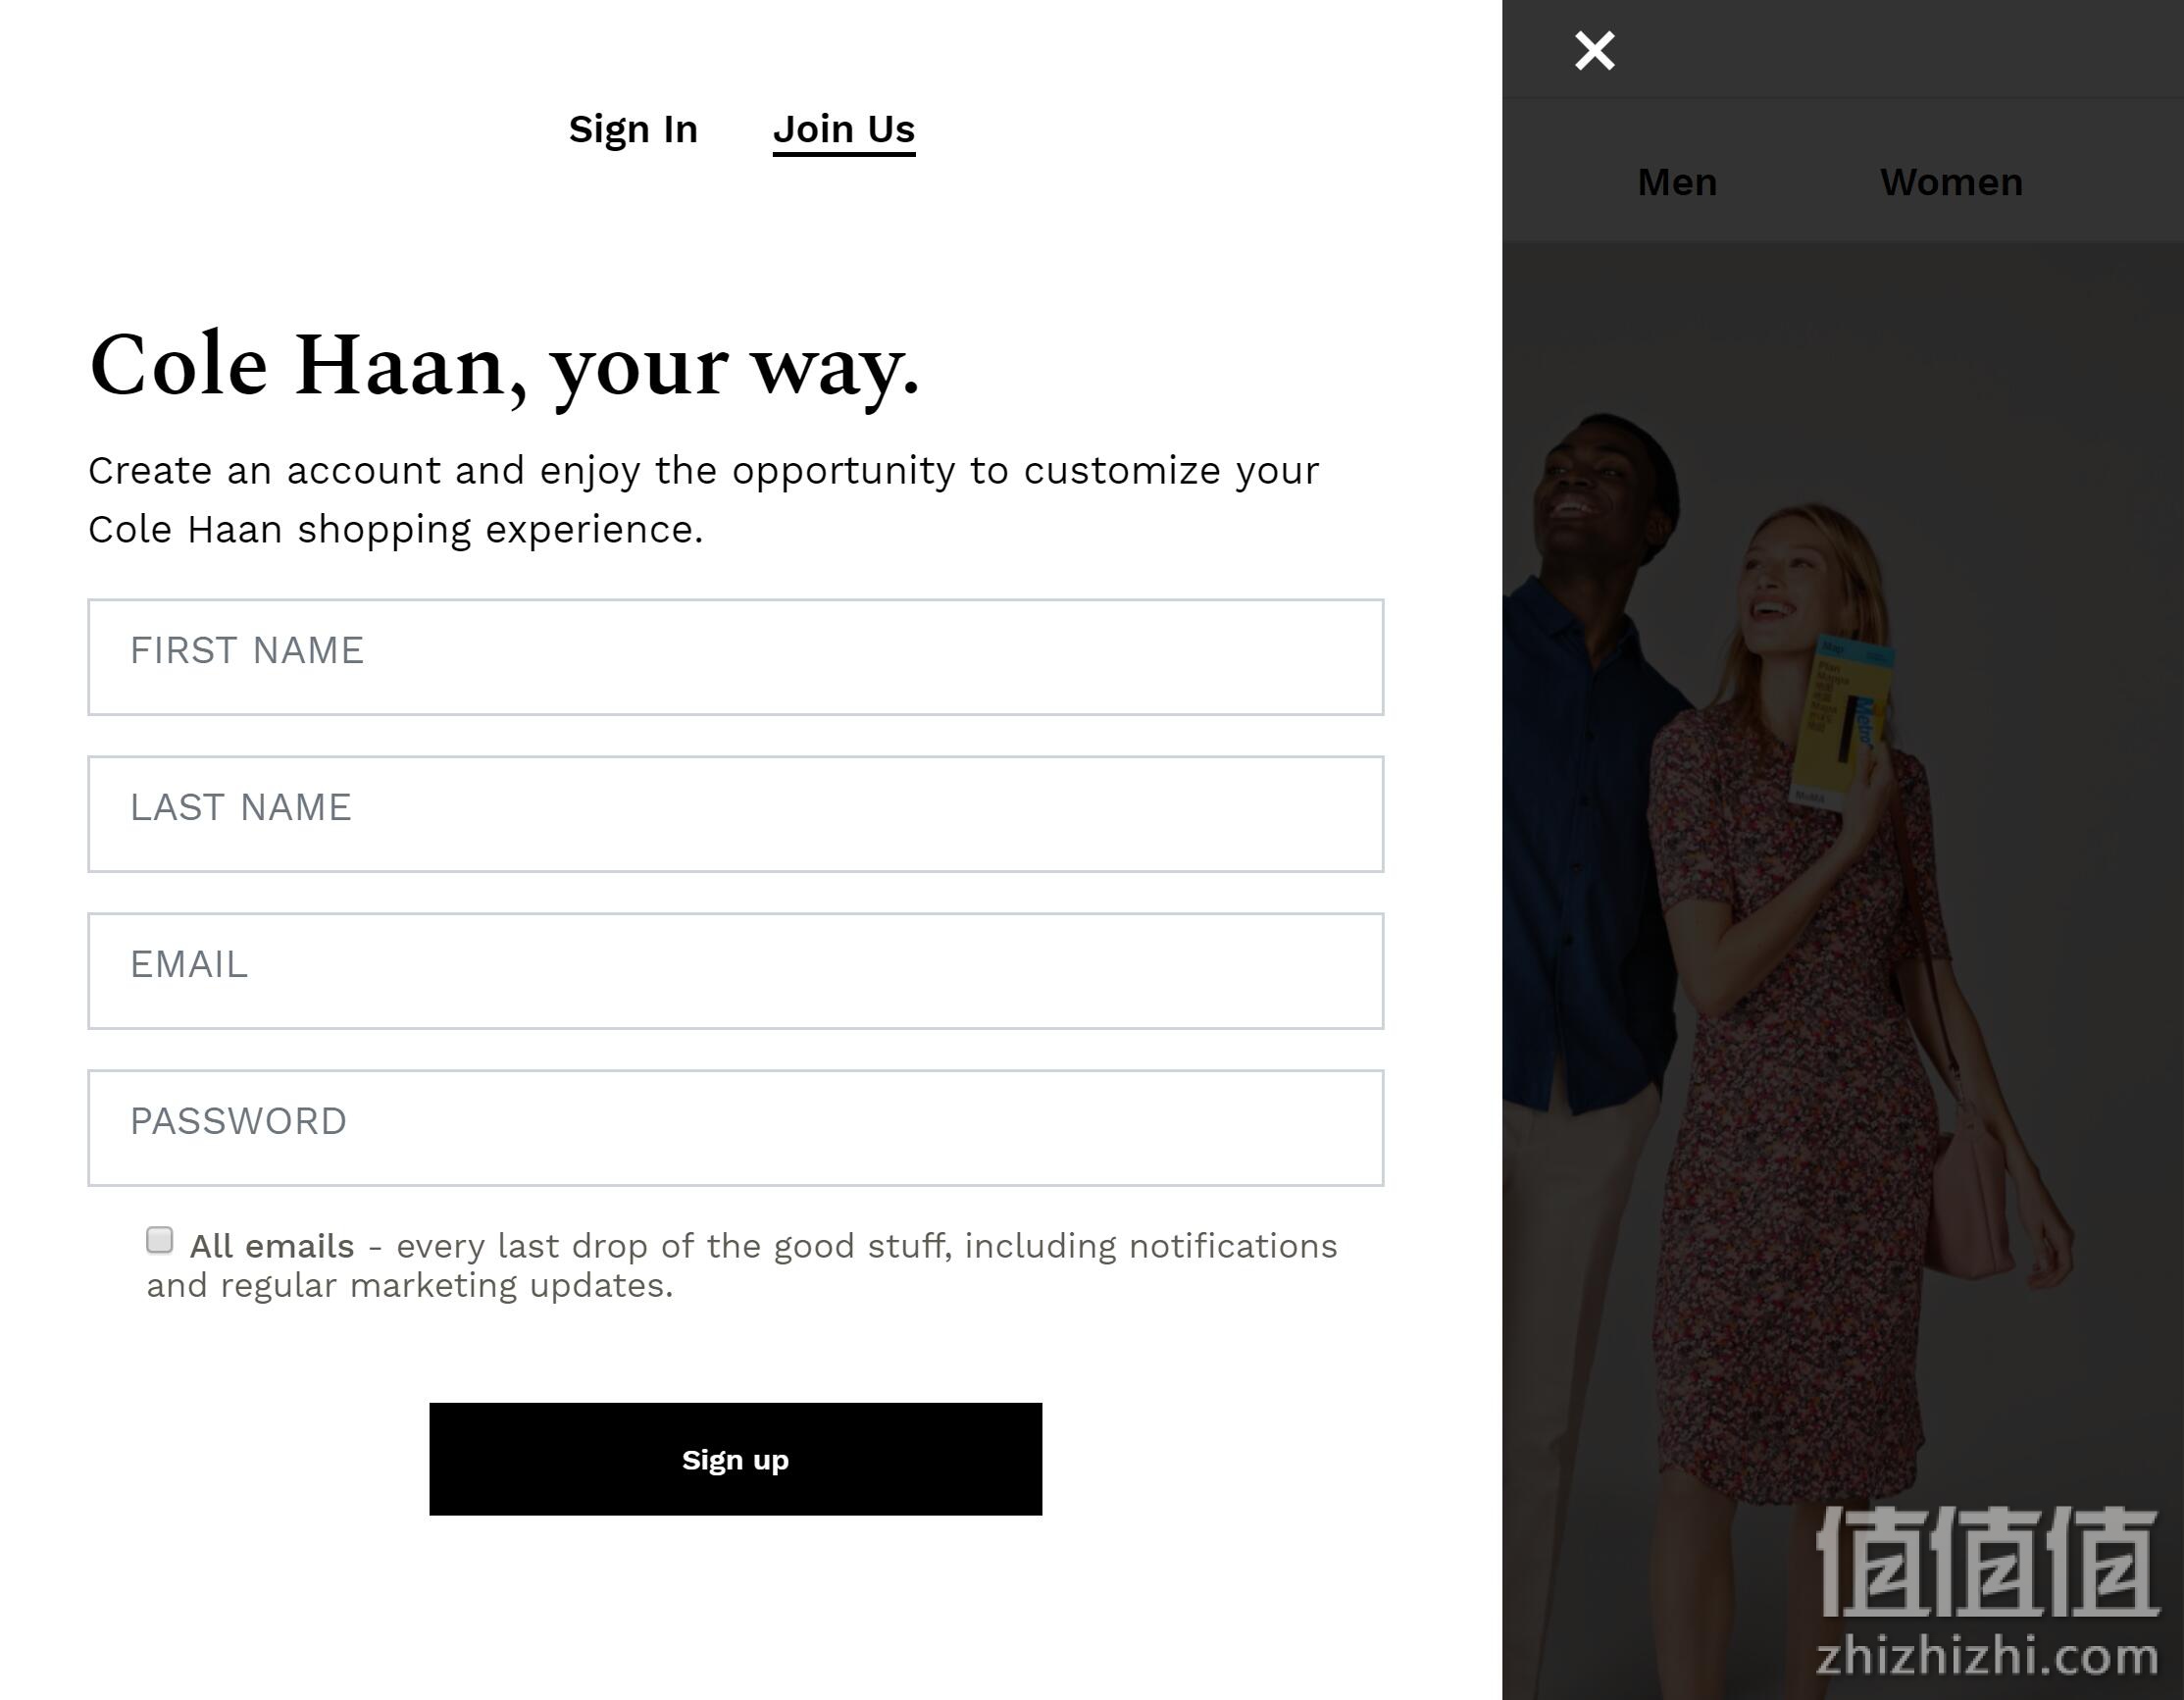Image resolution: width=2184 pixels, height=1700 pixels.
Task: Click the couple promotional photo
Action: pyautogui.click(x=1843, y=970)
